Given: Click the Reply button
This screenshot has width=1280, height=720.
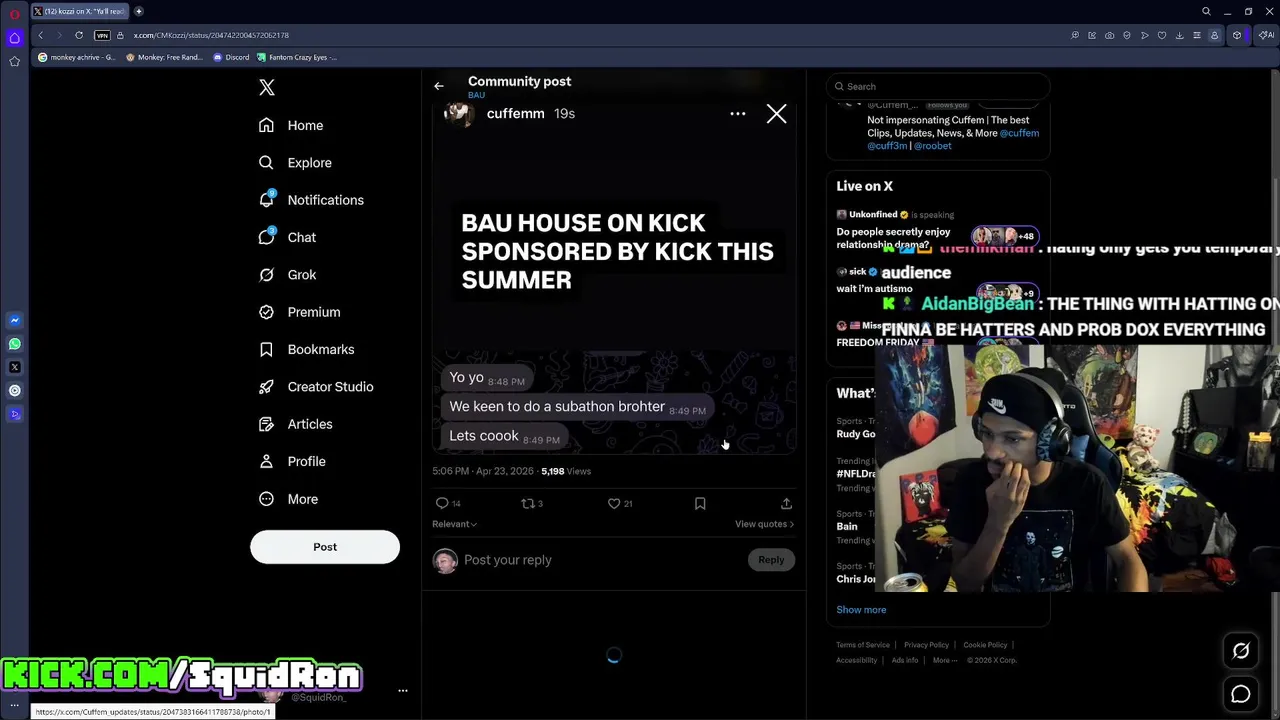Looking at the screenshot, I should click(x=771, y=560).
